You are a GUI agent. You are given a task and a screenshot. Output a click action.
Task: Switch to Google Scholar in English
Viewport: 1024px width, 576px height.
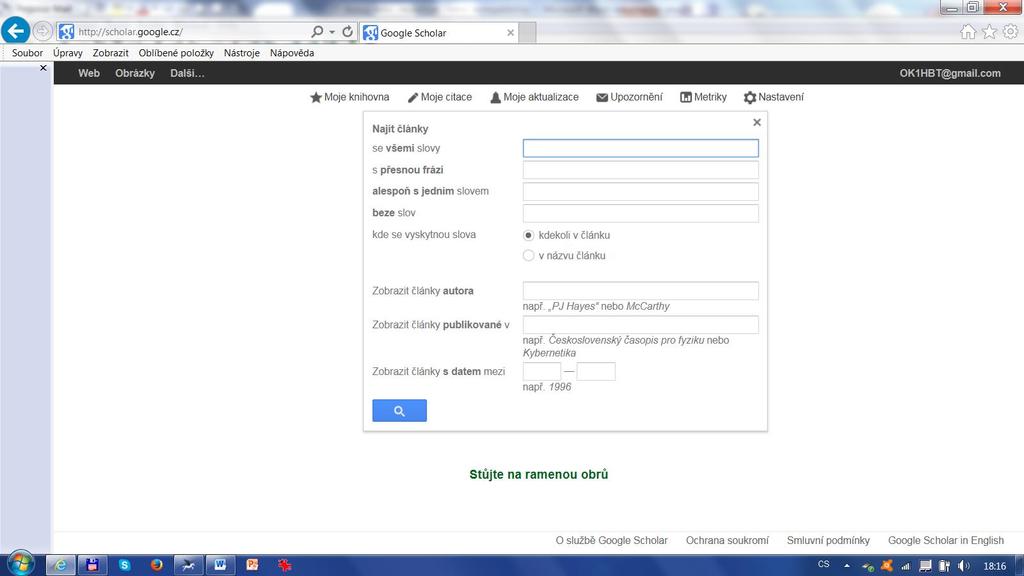[946, 540]
